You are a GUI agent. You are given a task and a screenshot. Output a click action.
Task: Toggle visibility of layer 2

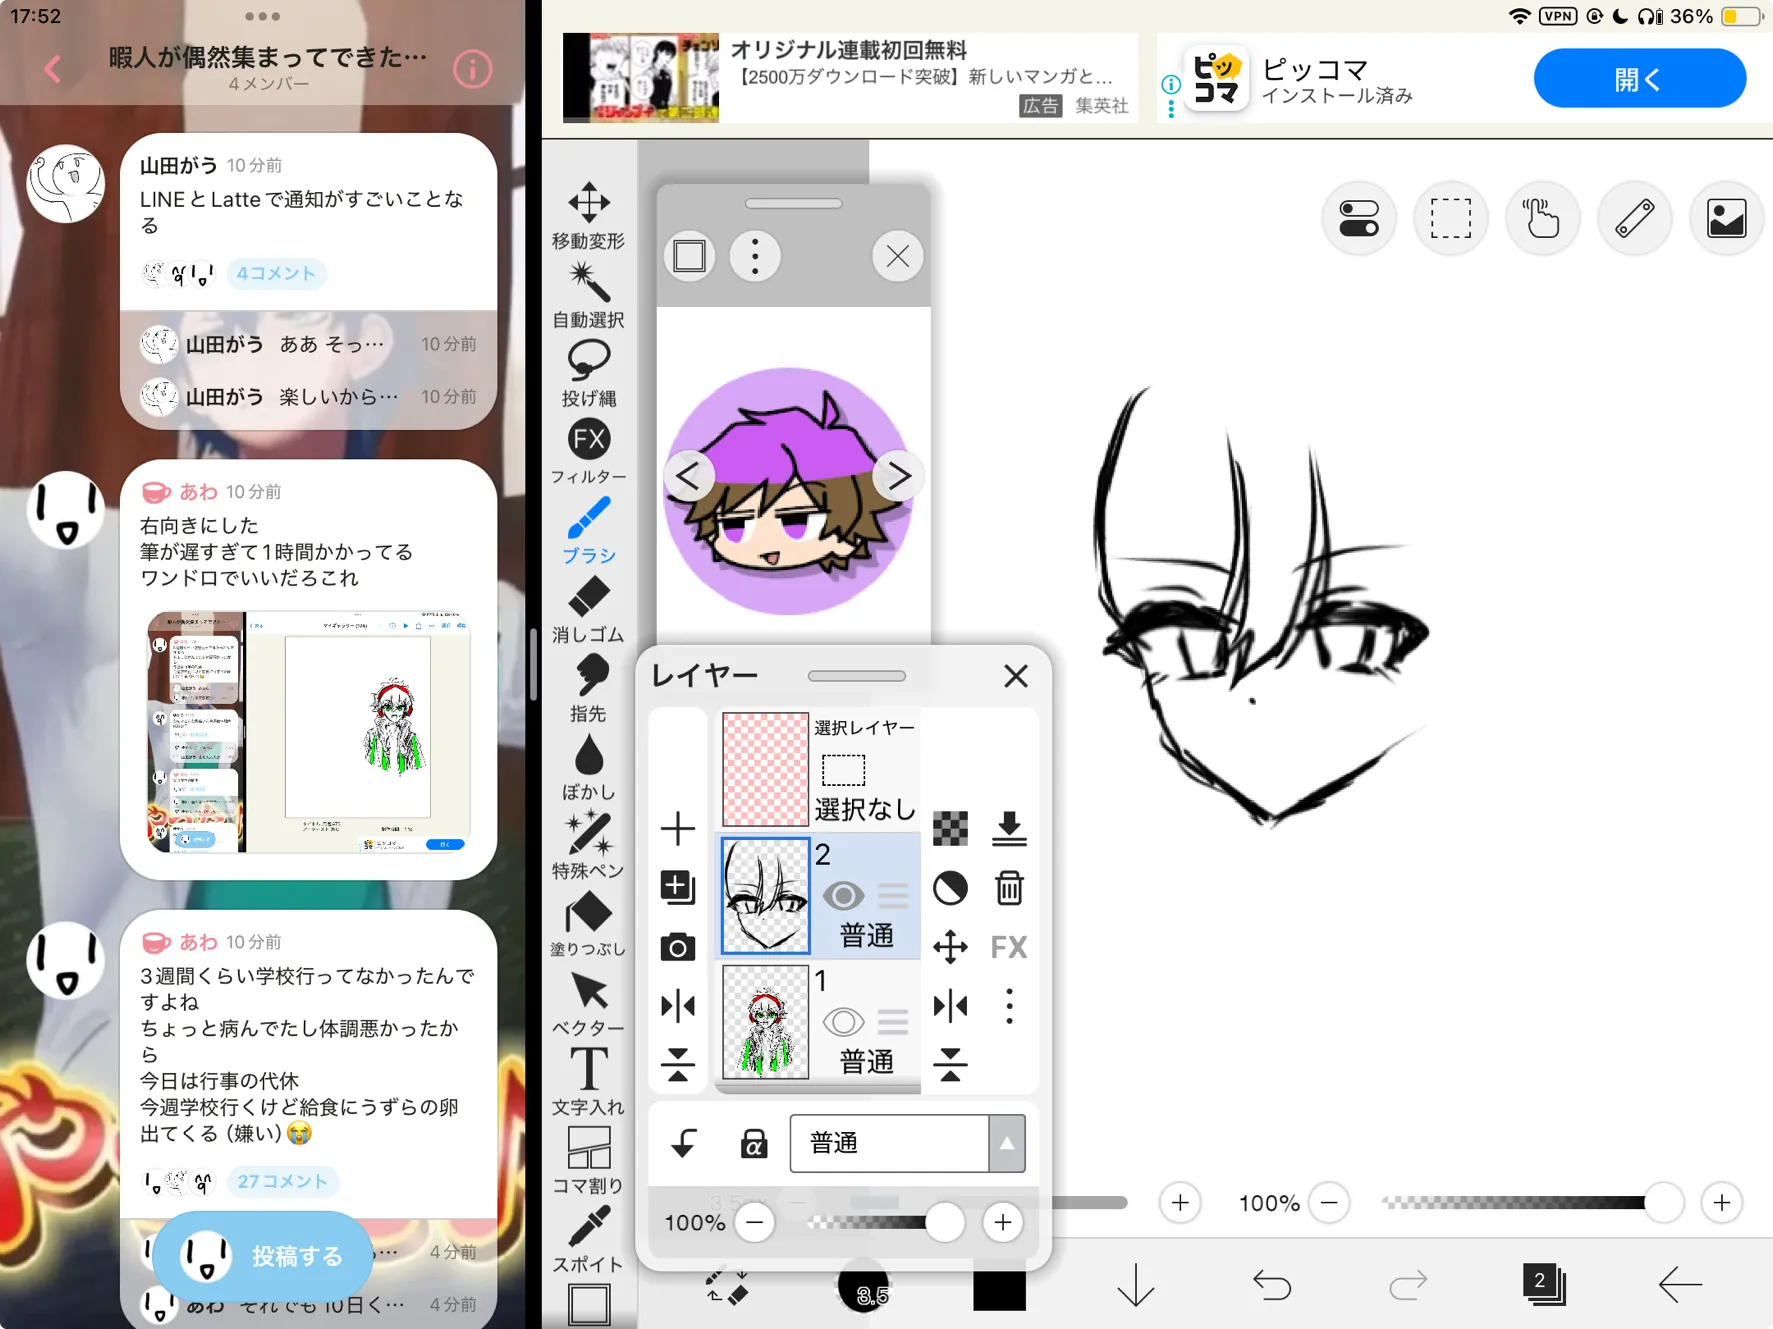point(843,896)
